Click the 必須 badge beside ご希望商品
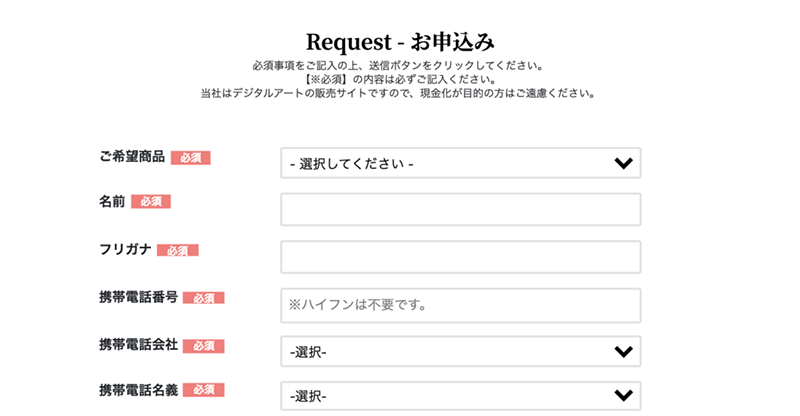The width and height of the screenshot is (800, 416). click(190, 158)
